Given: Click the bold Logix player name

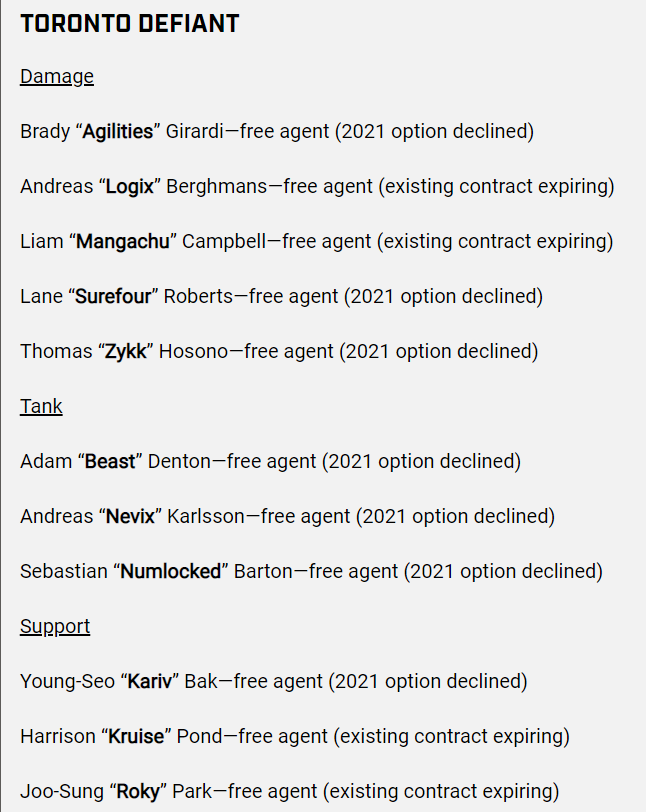Looking at the screenshot, I should pos(130,186).
